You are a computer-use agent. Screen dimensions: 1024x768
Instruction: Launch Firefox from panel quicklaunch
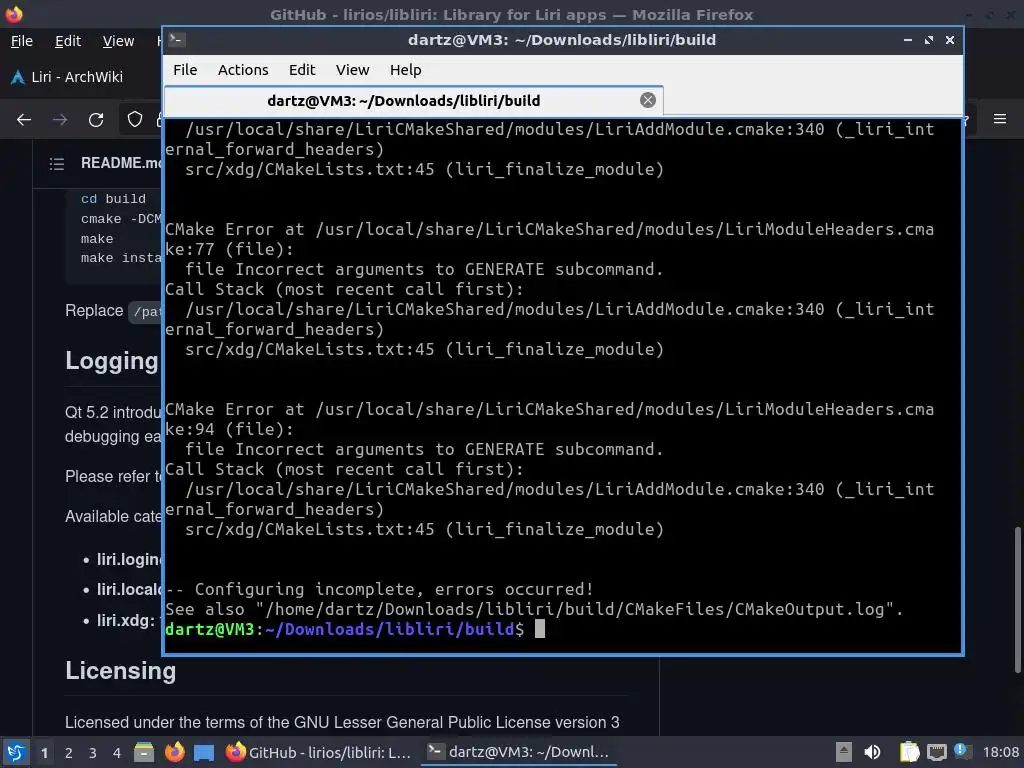[x=174, y=752]
